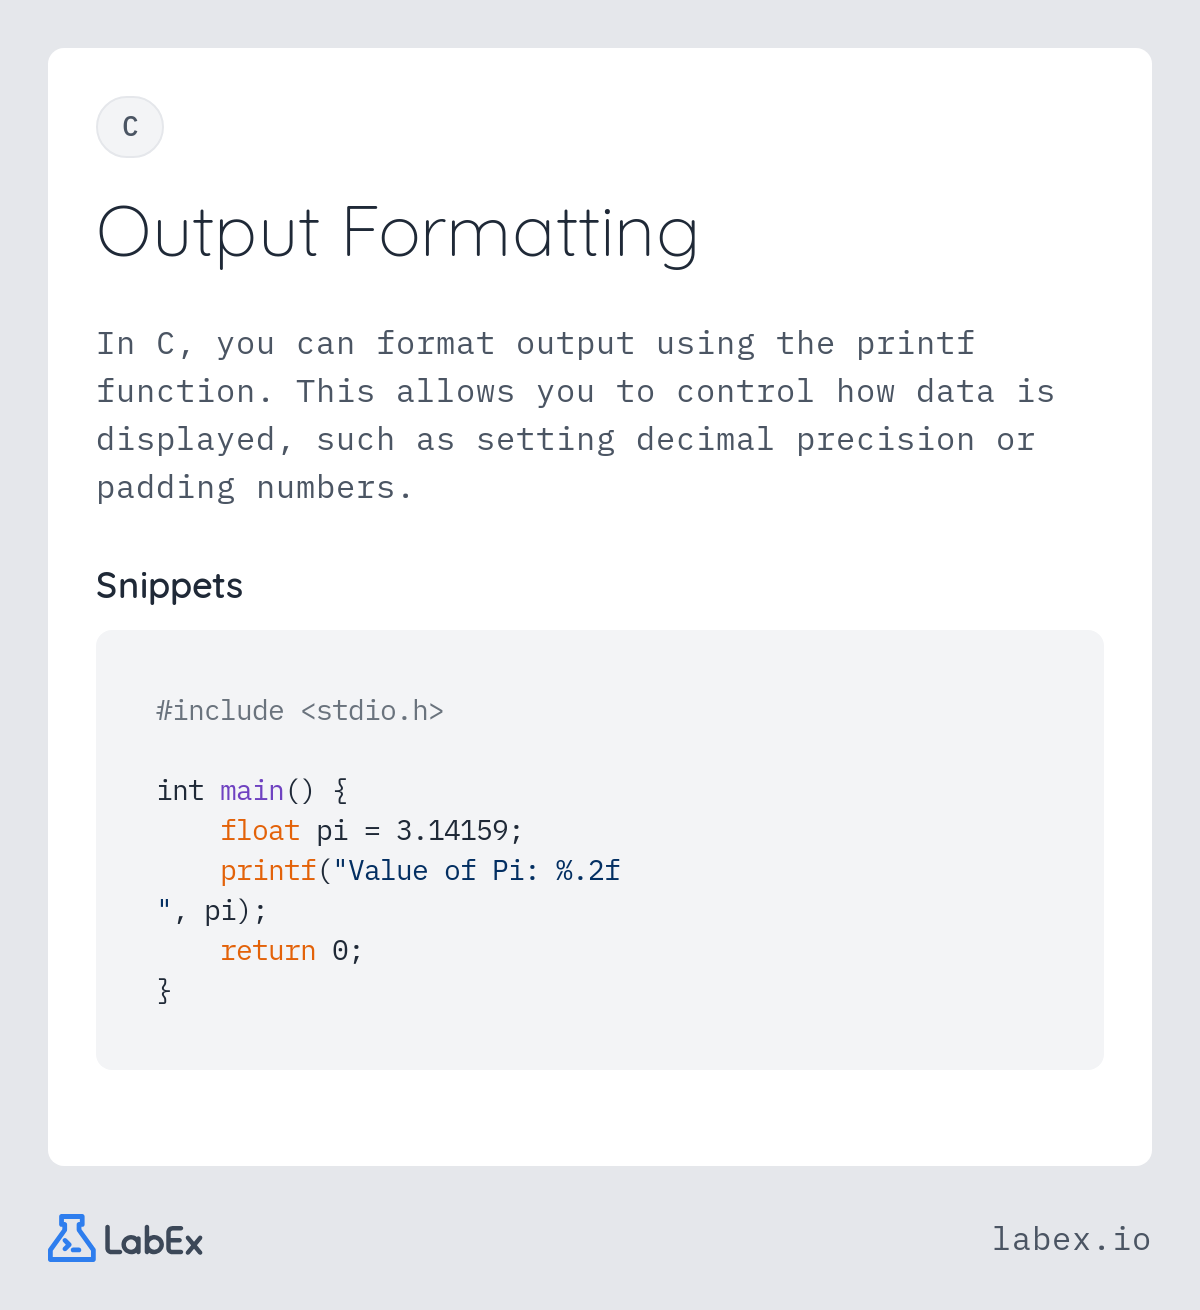Click the ", pi);" continuation line

(212, 911)
